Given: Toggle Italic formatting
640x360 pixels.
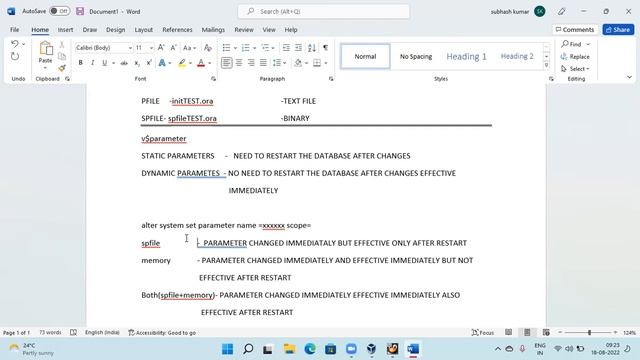Looking at the screenshot, I should [x=92, y=63].
